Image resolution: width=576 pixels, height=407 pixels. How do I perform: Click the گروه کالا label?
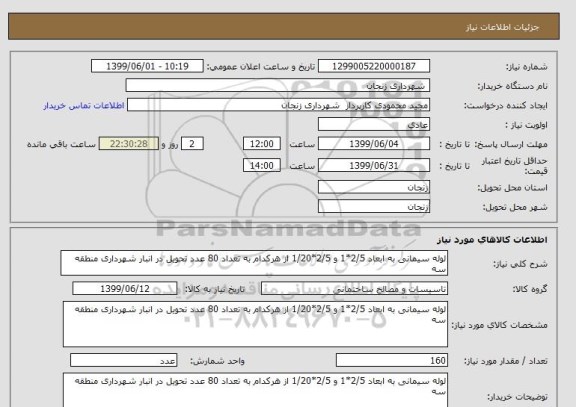[530, 289]
